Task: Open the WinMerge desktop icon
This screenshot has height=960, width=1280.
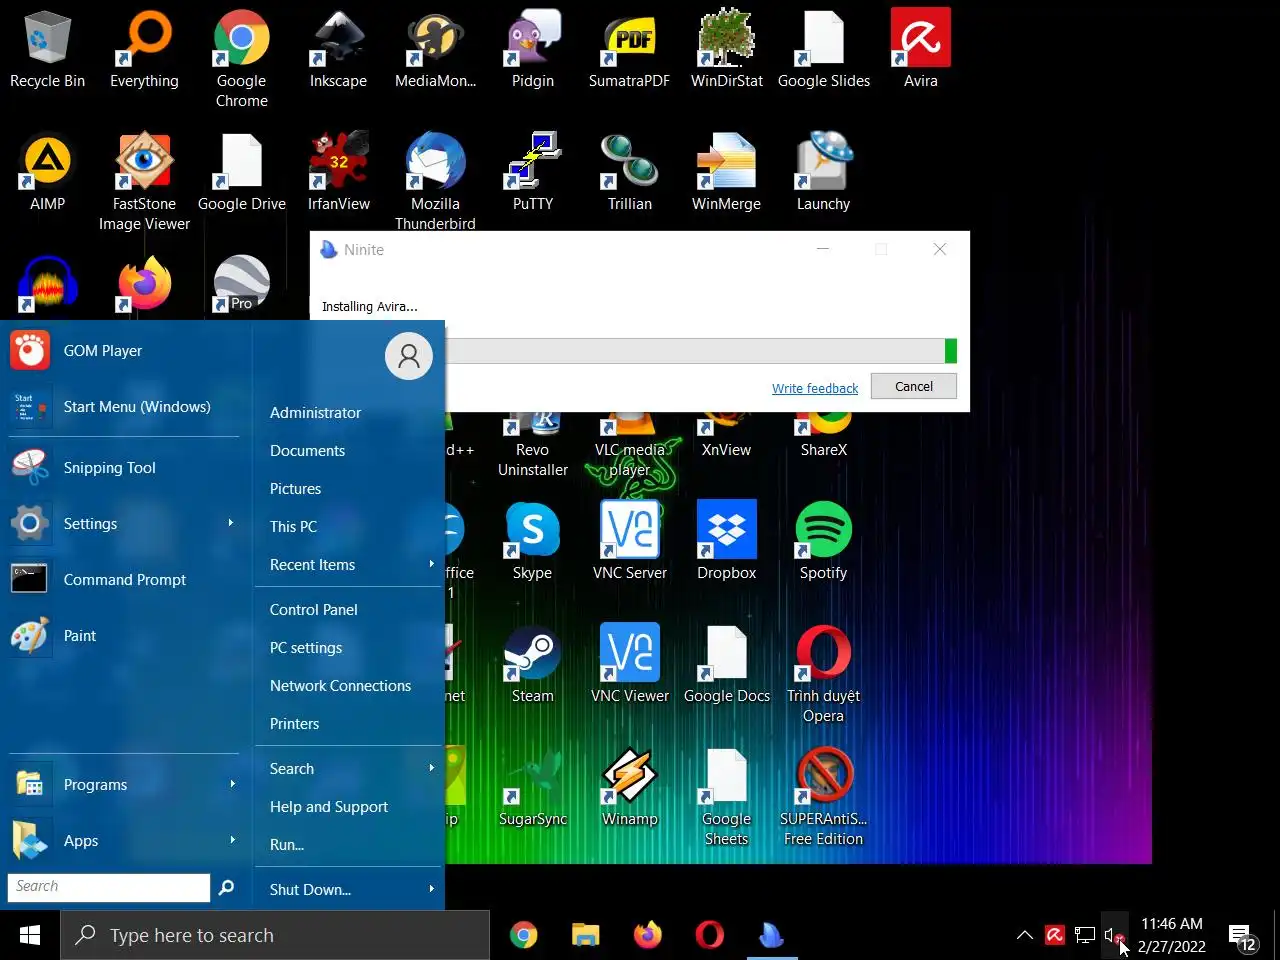Action: 726,172
